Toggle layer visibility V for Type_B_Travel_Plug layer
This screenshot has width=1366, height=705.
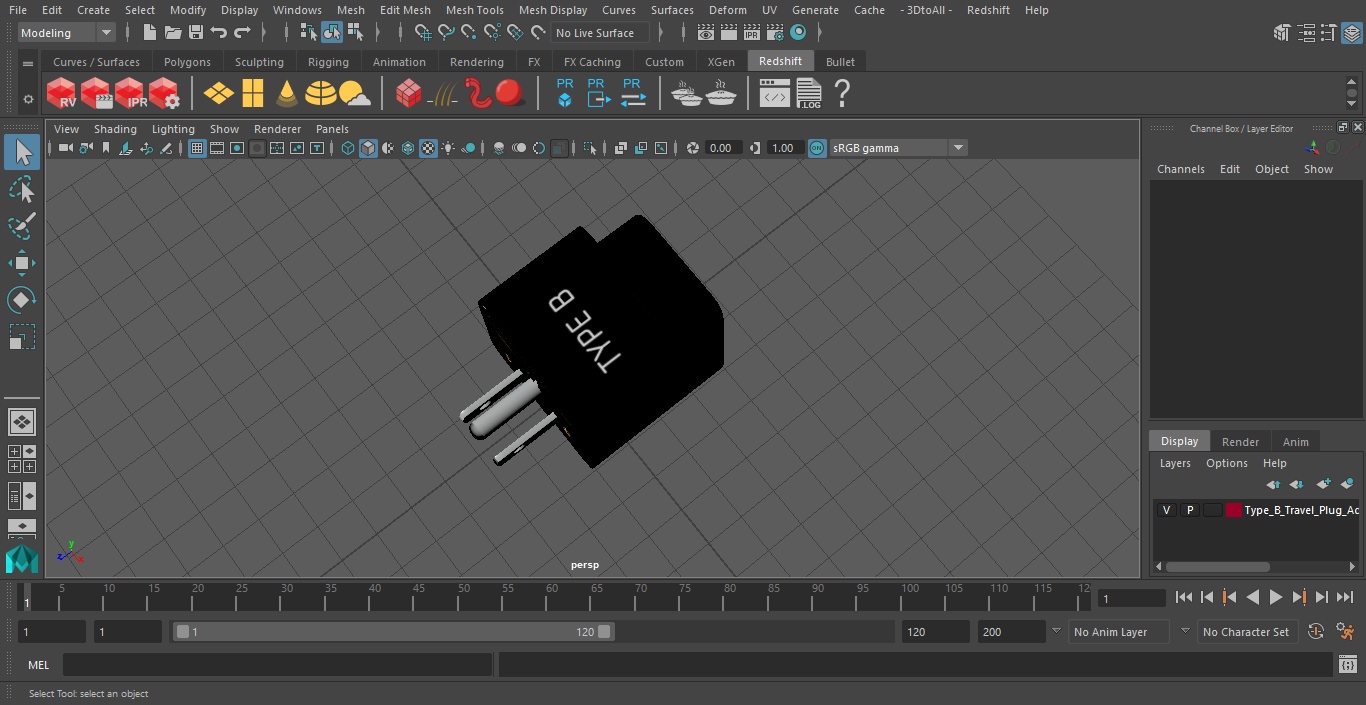[x=1166, y=510]
